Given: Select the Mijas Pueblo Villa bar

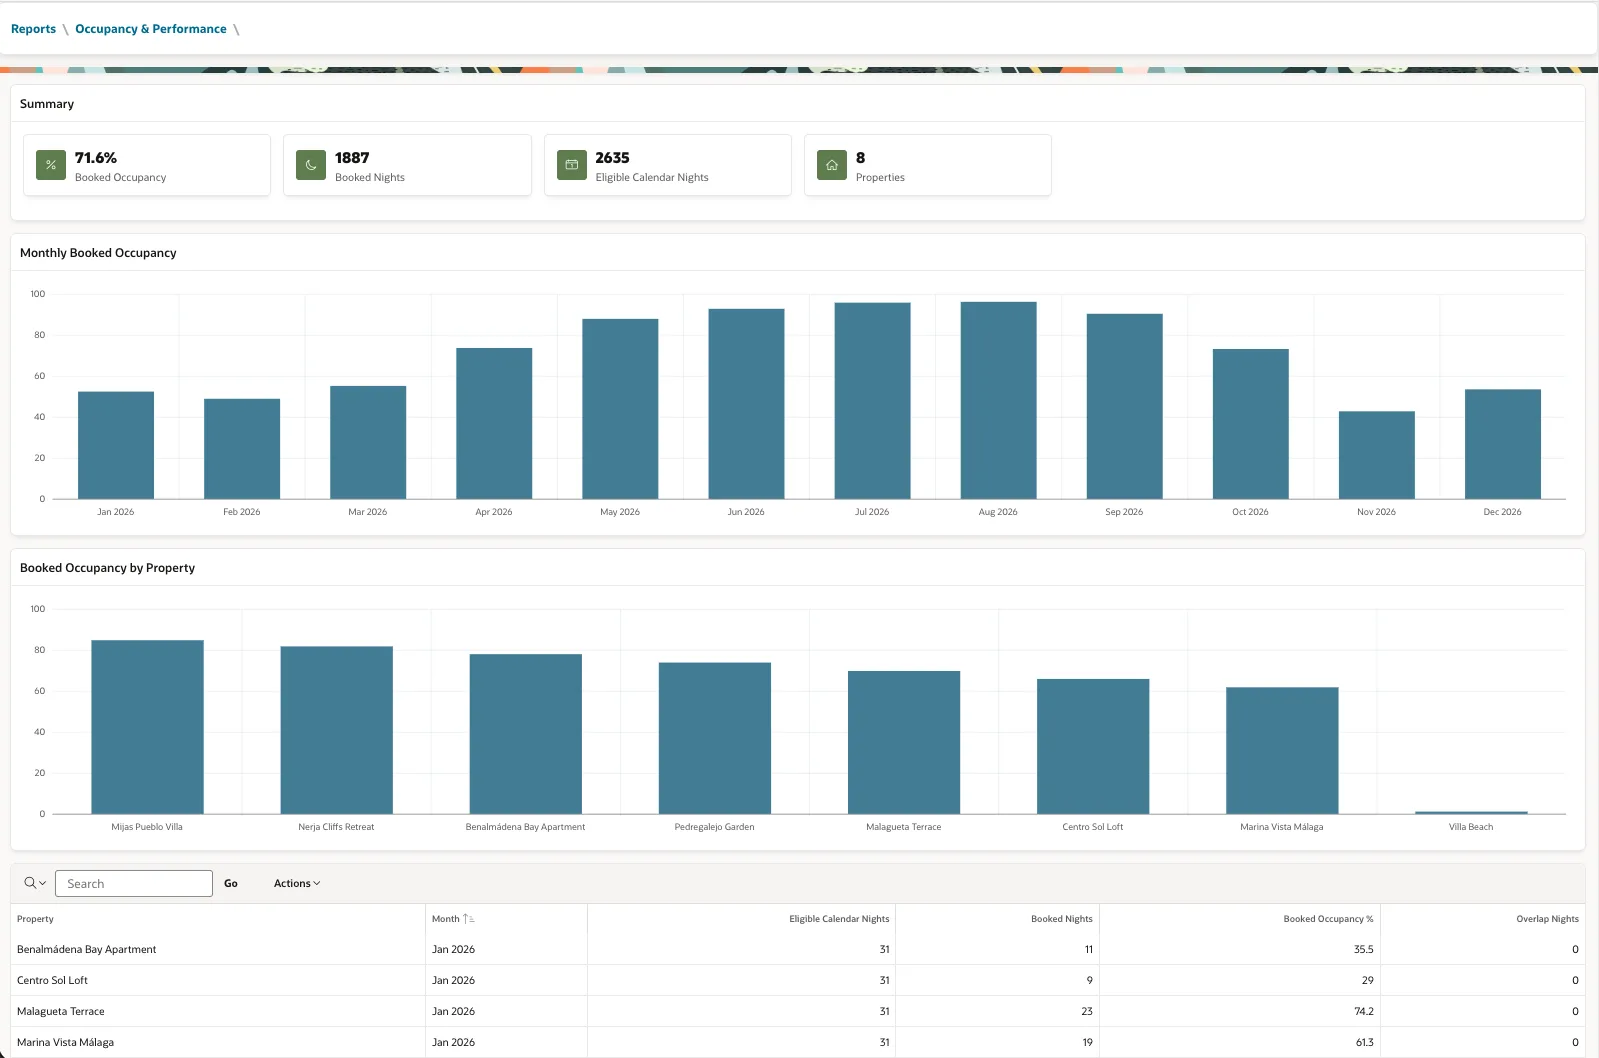Looking at the screenshot, I should click(x=147, y=727).
